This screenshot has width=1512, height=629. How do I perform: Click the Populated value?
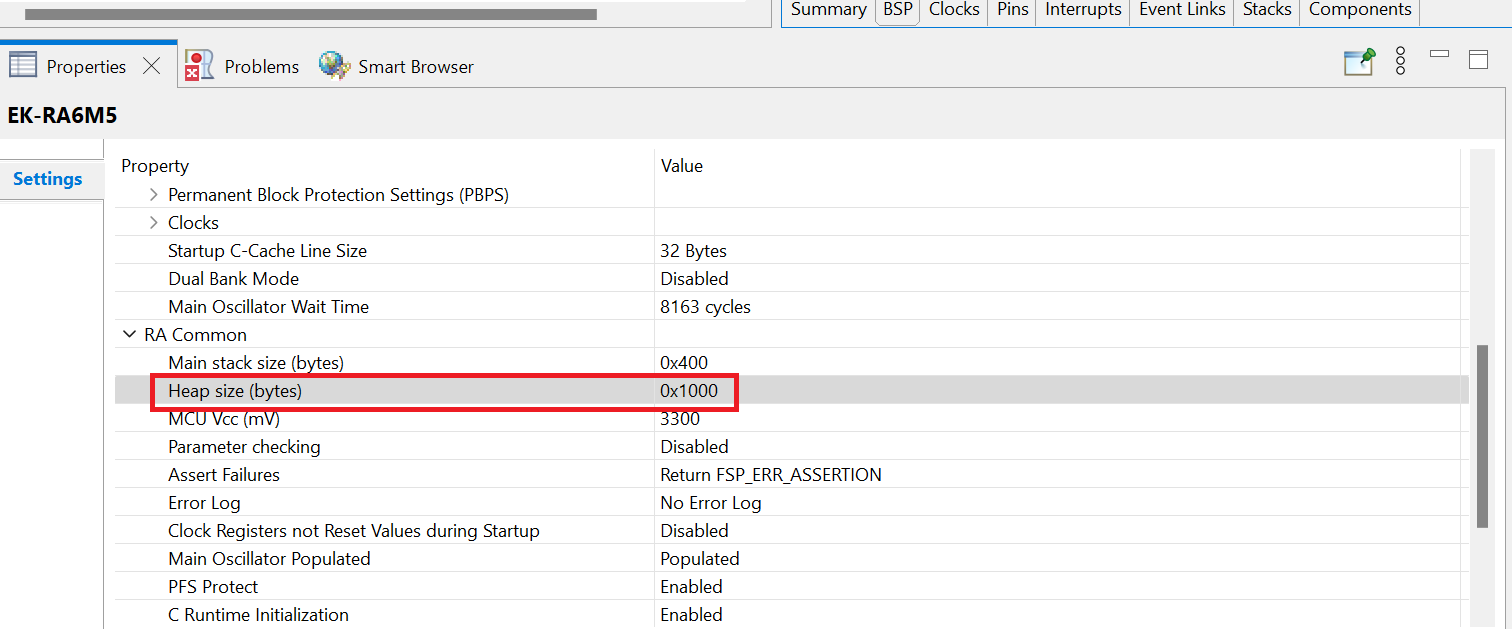point(700,559)
